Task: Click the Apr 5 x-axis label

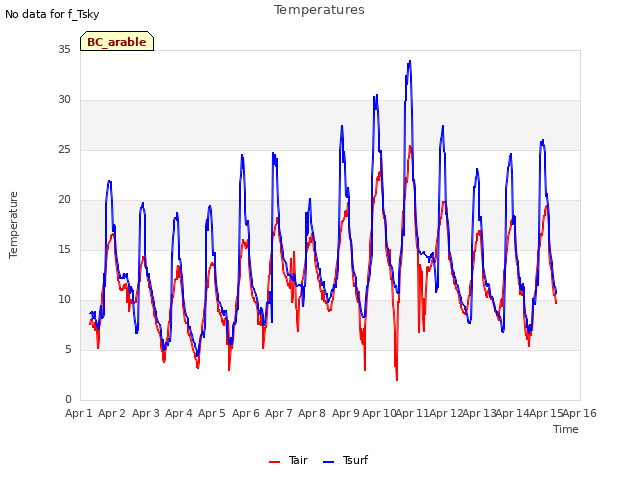Action: 212,413
